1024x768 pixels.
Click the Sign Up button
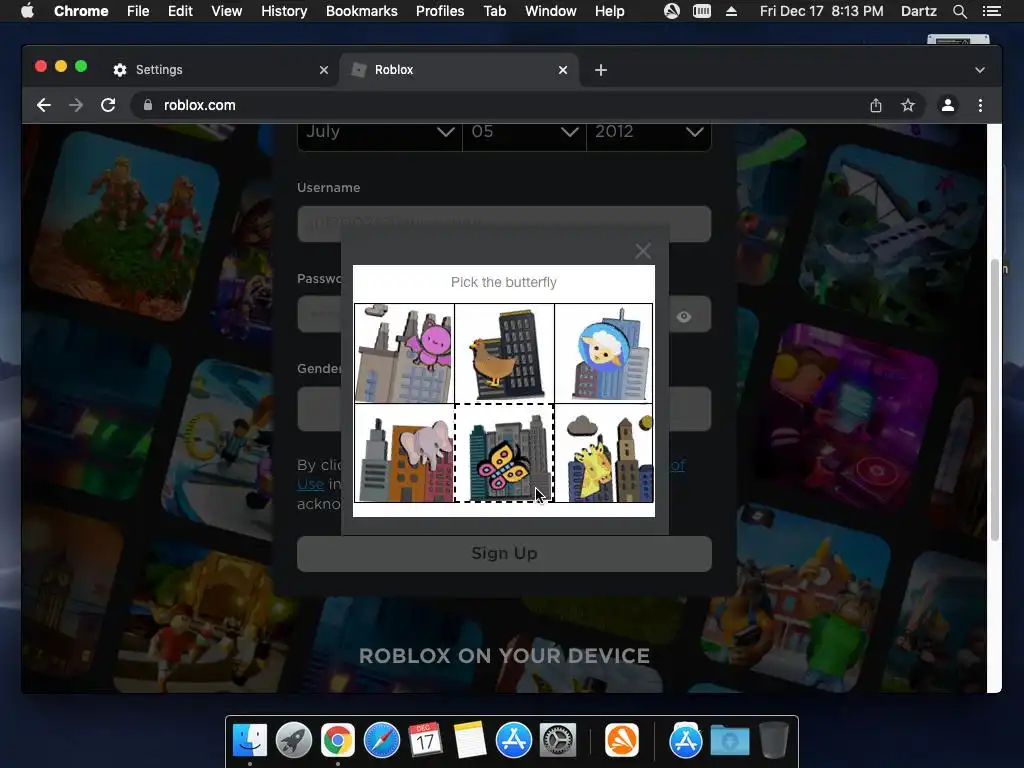[504, 554]
